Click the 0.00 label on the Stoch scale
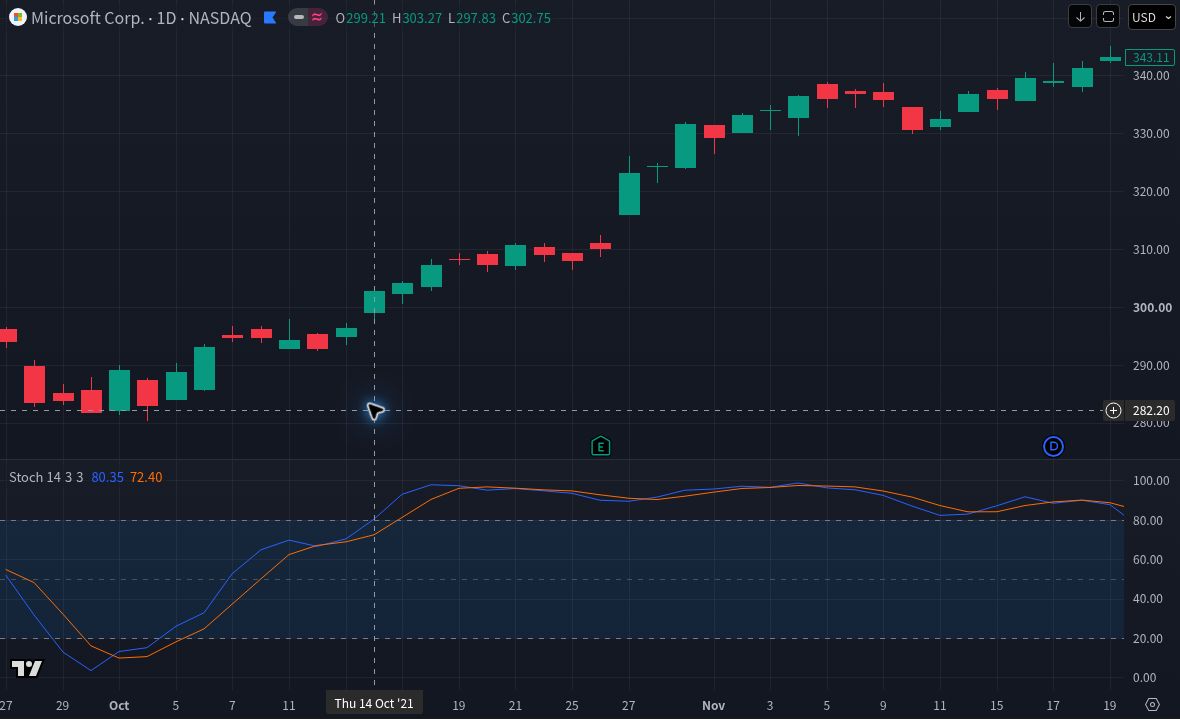This screenshot has height=719, width=1180. pyautogui.click(x=1145, y=678)
